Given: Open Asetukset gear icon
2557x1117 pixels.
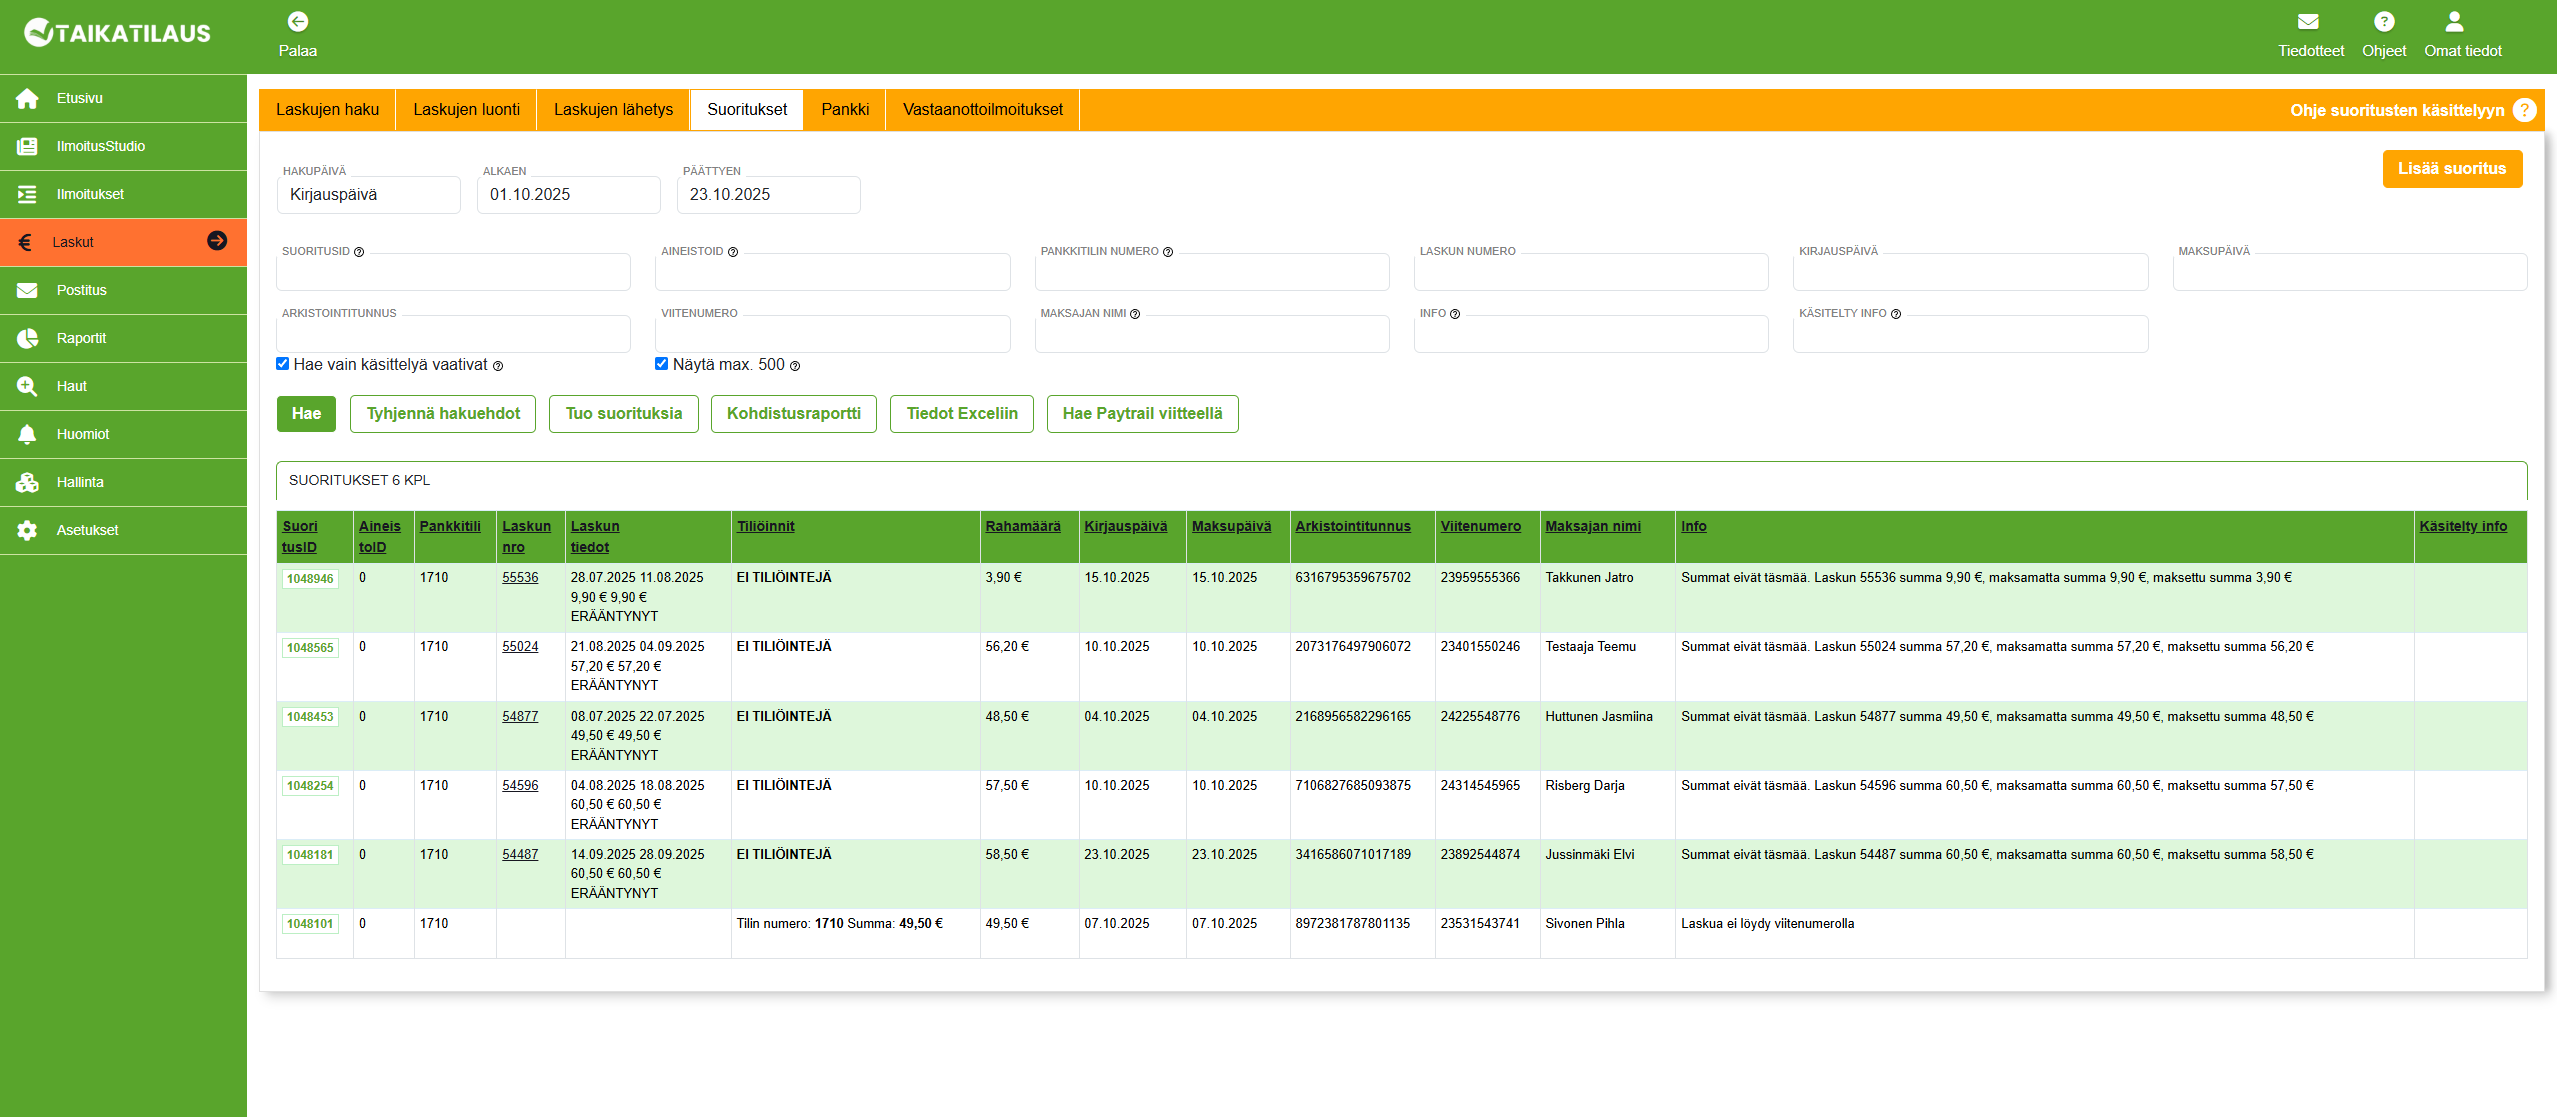Looking at the screenshot, I should pyautogui.click(x=27, y=531).
